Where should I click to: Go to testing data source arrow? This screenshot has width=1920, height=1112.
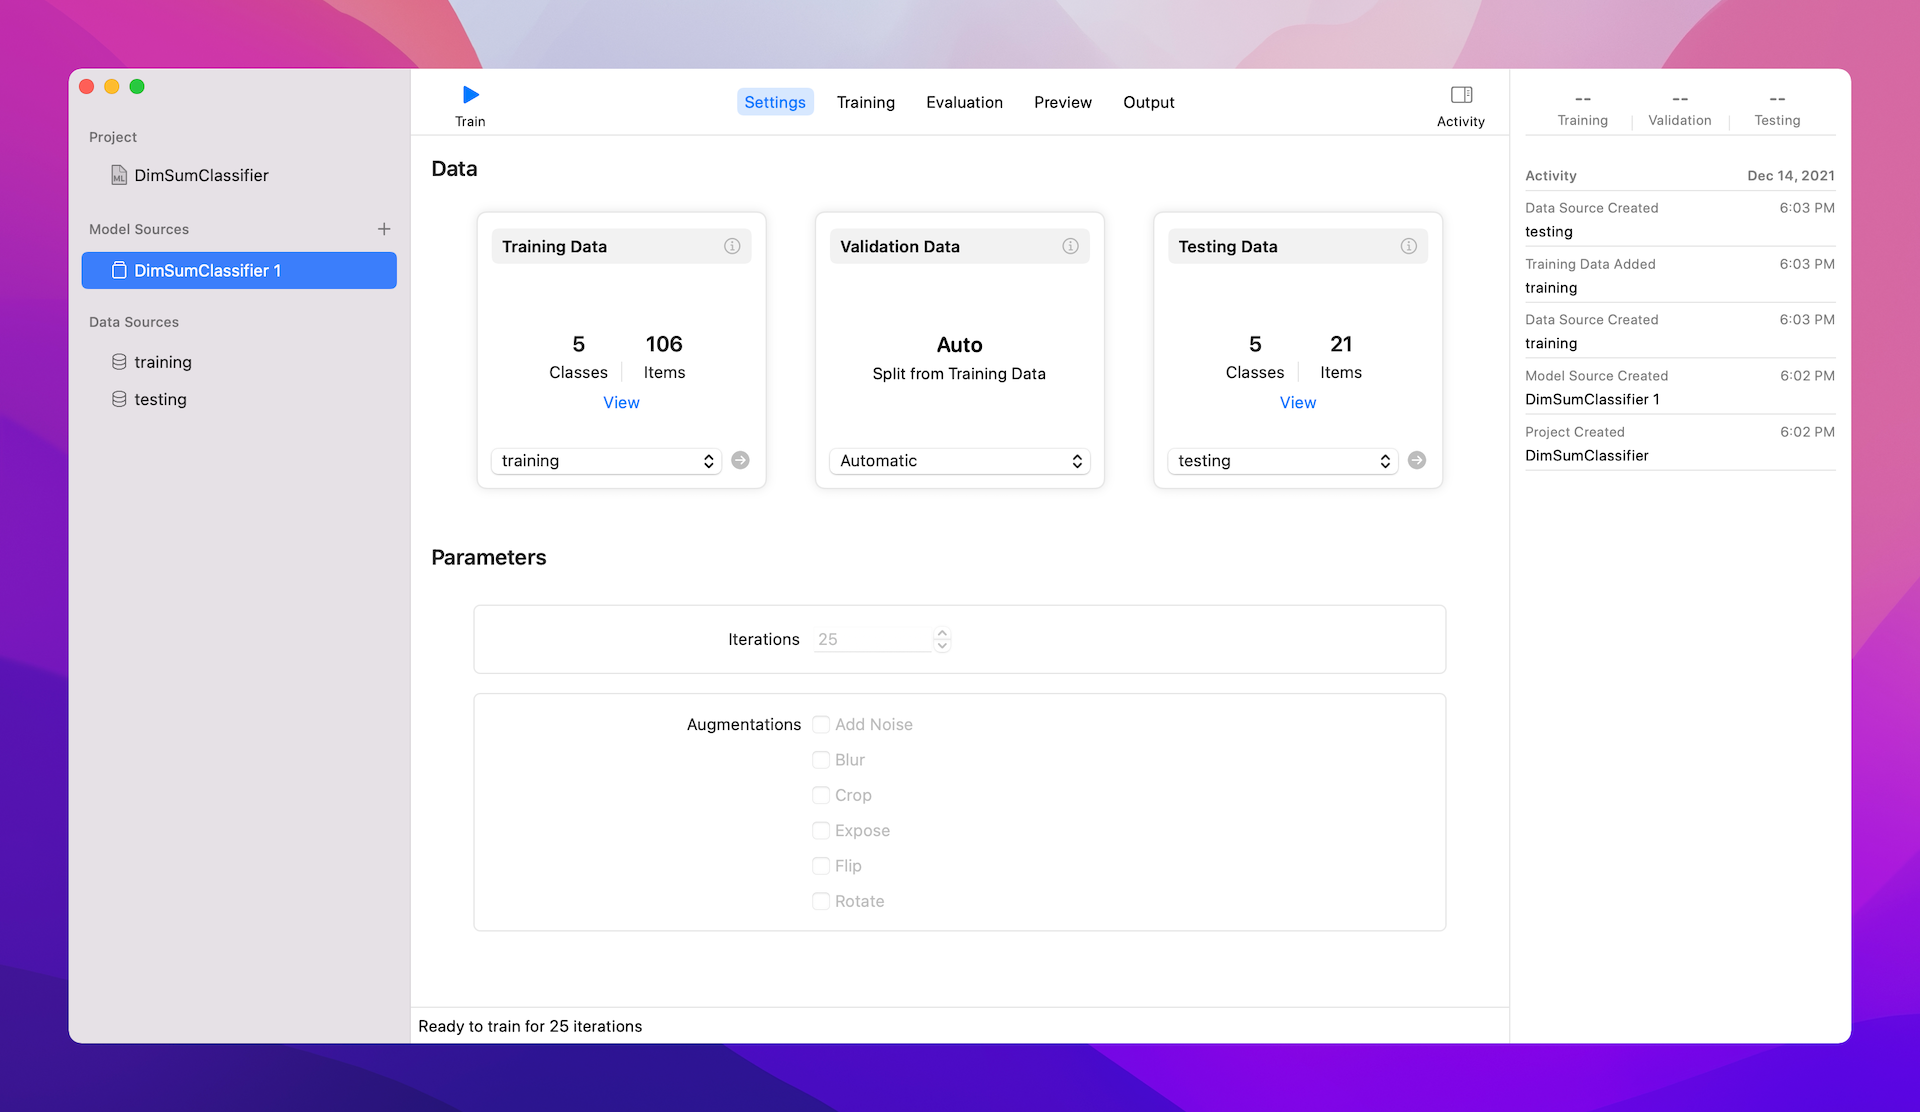tap(1417, 460)
